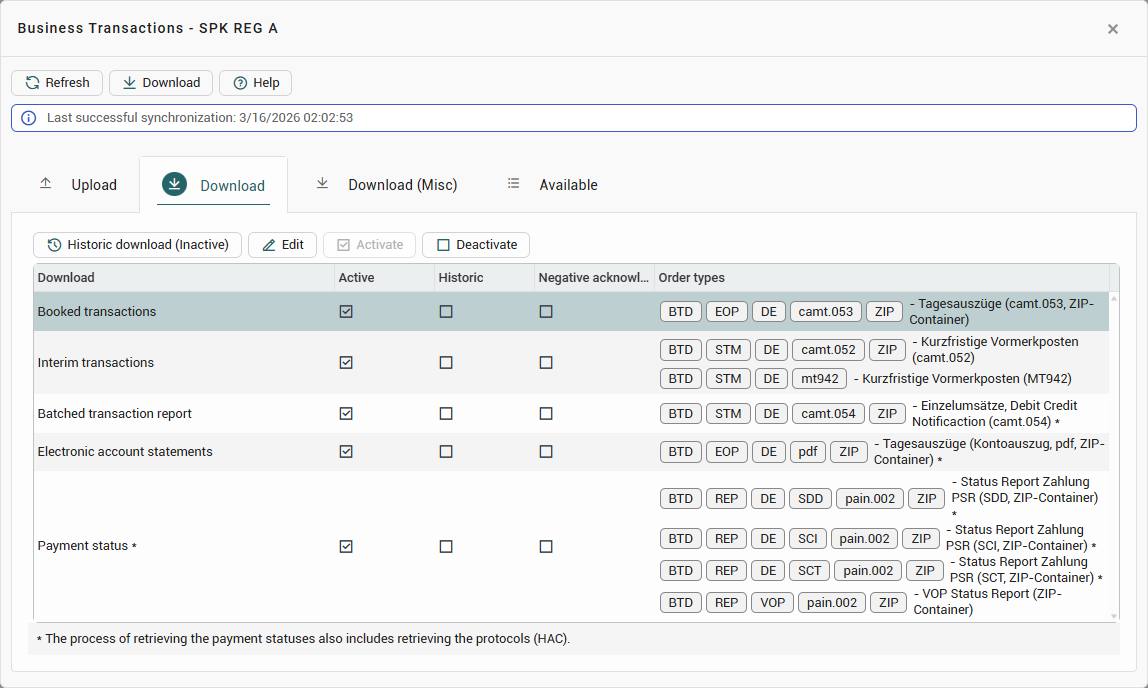Click the Deactivate button

point(476,245)
